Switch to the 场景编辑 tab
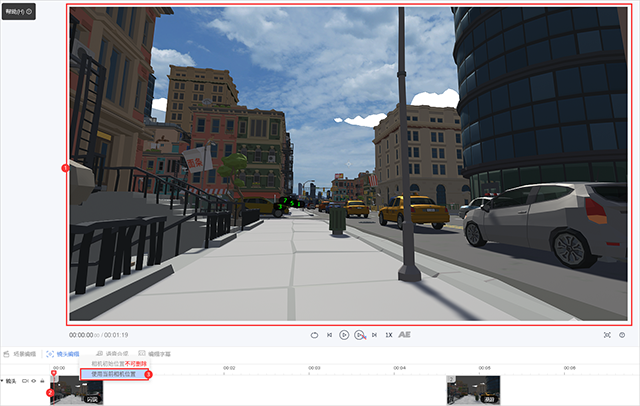The width and height of the screenshot is (640, 406). pos(20,354)
